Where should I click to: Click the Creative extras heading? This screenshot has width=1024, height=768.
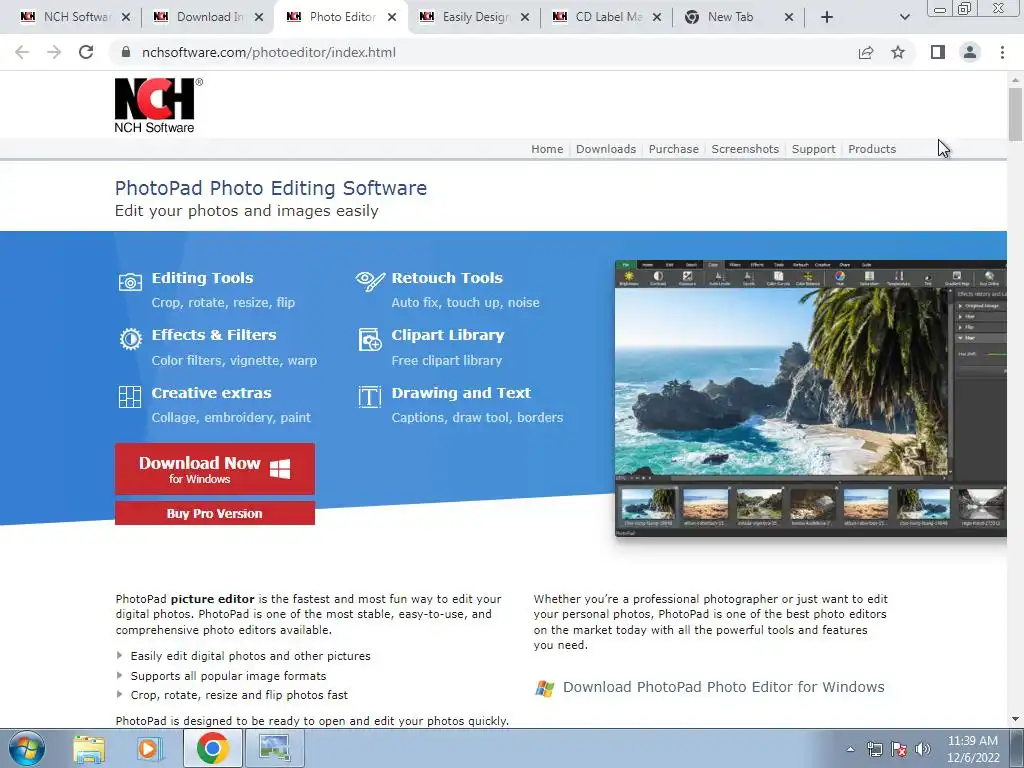click(x=212, y=393)
